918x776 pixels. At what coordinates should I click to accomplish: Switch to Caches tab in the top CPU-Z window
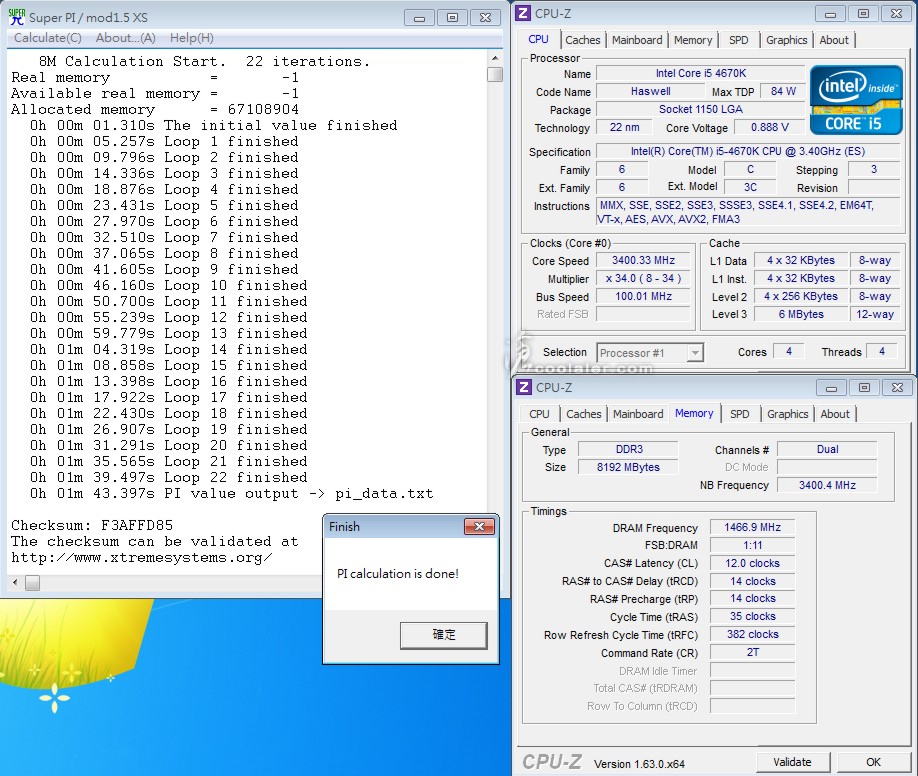pyautogui.click(x=583, y=40)
